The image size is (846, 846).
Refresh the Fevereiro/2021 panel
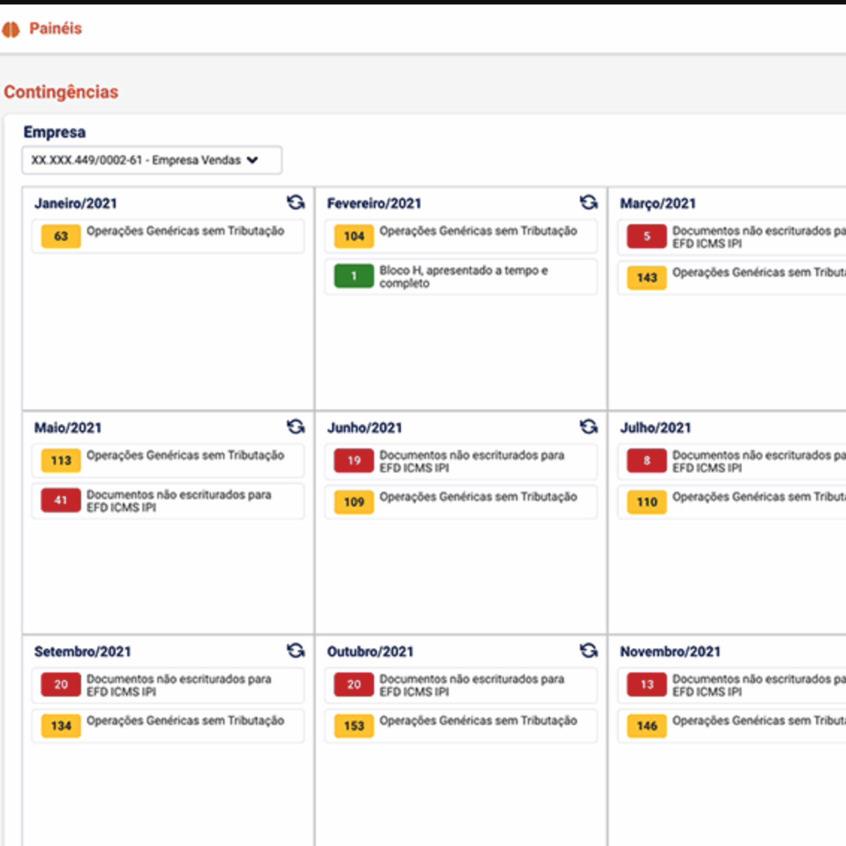click(589, 202)
